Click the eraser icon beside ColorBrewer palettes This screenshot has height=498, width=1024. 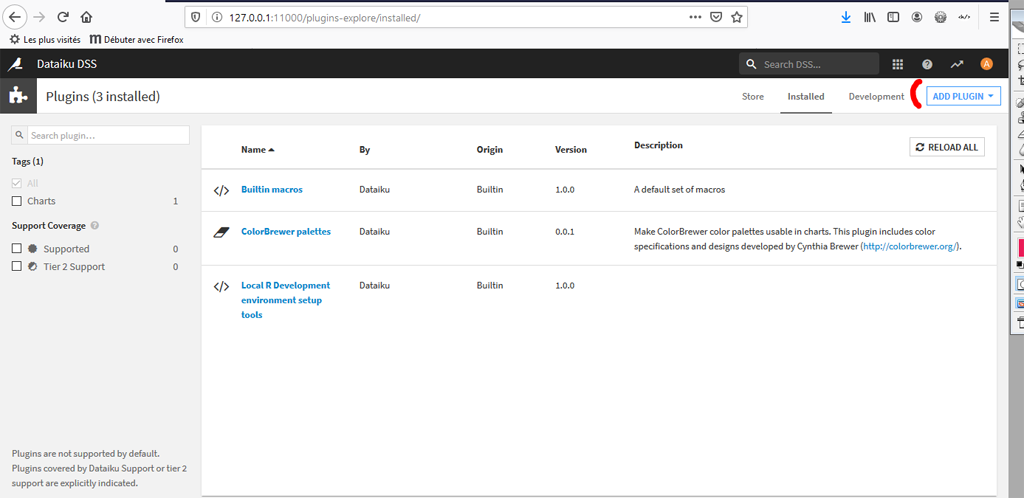(221, 232)
